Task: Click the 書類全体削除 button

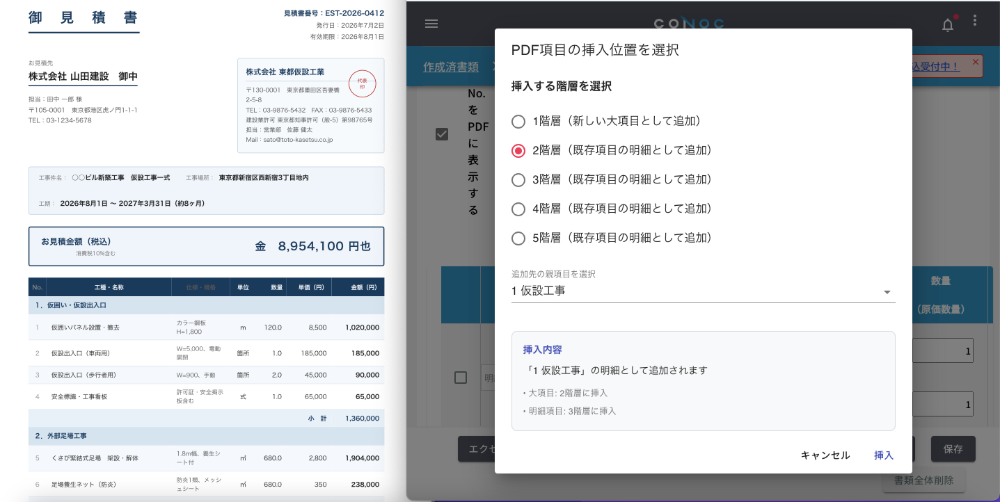Action: point(924,480)
